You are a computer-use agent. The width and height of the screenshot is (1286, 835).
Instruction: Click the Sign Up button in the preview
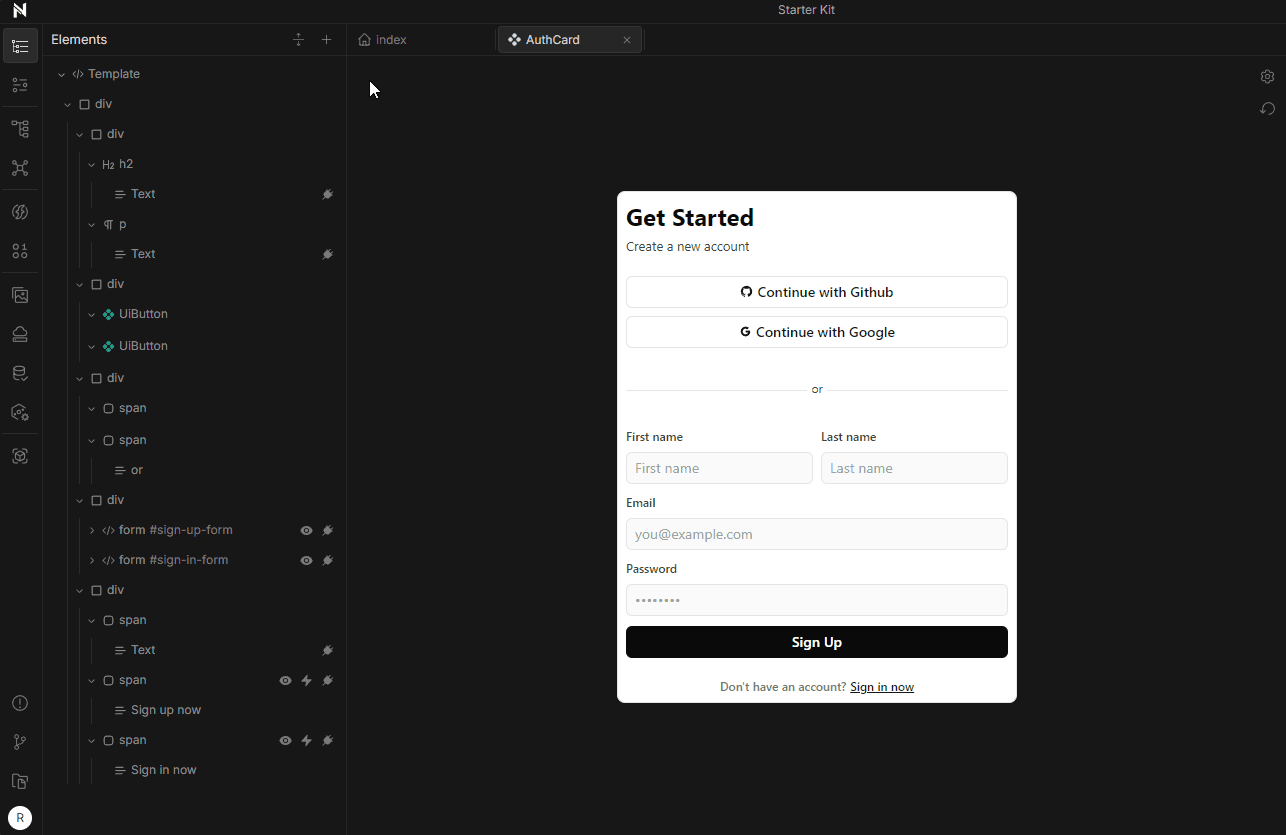[816, 642]
